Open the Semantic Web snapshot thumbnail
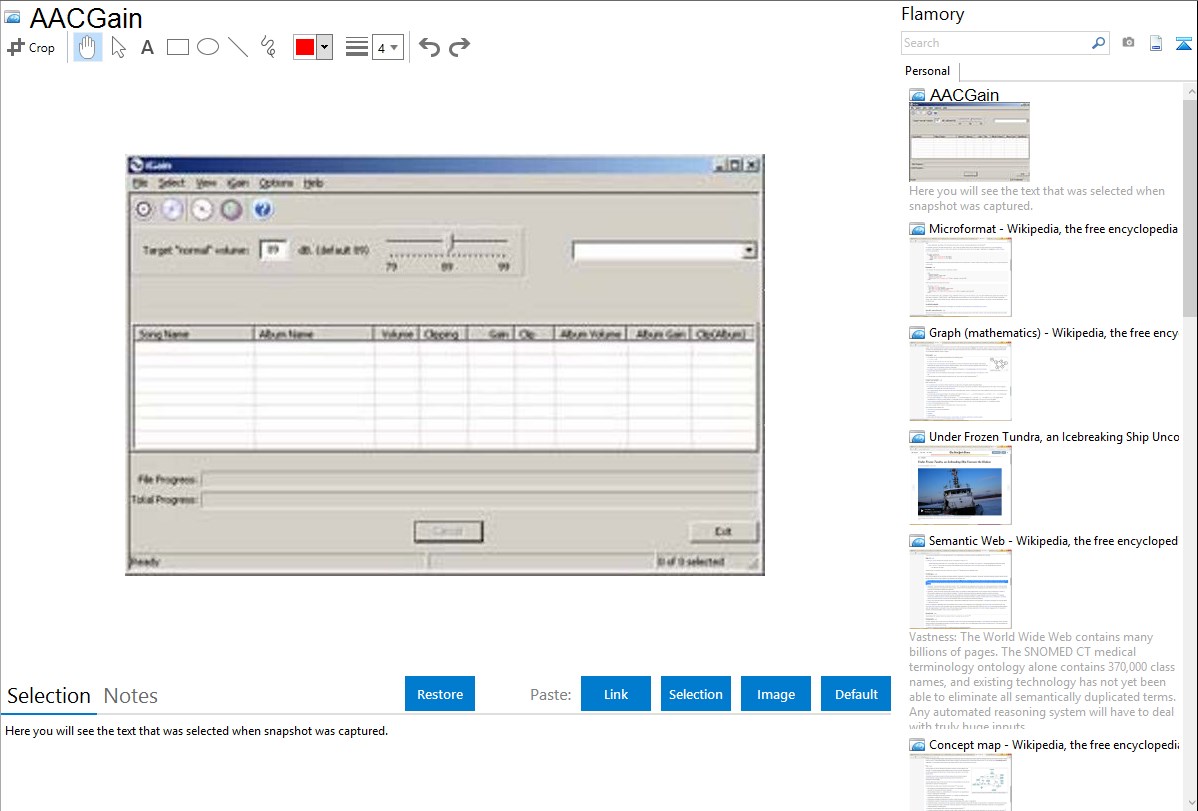 pos(960,589)
